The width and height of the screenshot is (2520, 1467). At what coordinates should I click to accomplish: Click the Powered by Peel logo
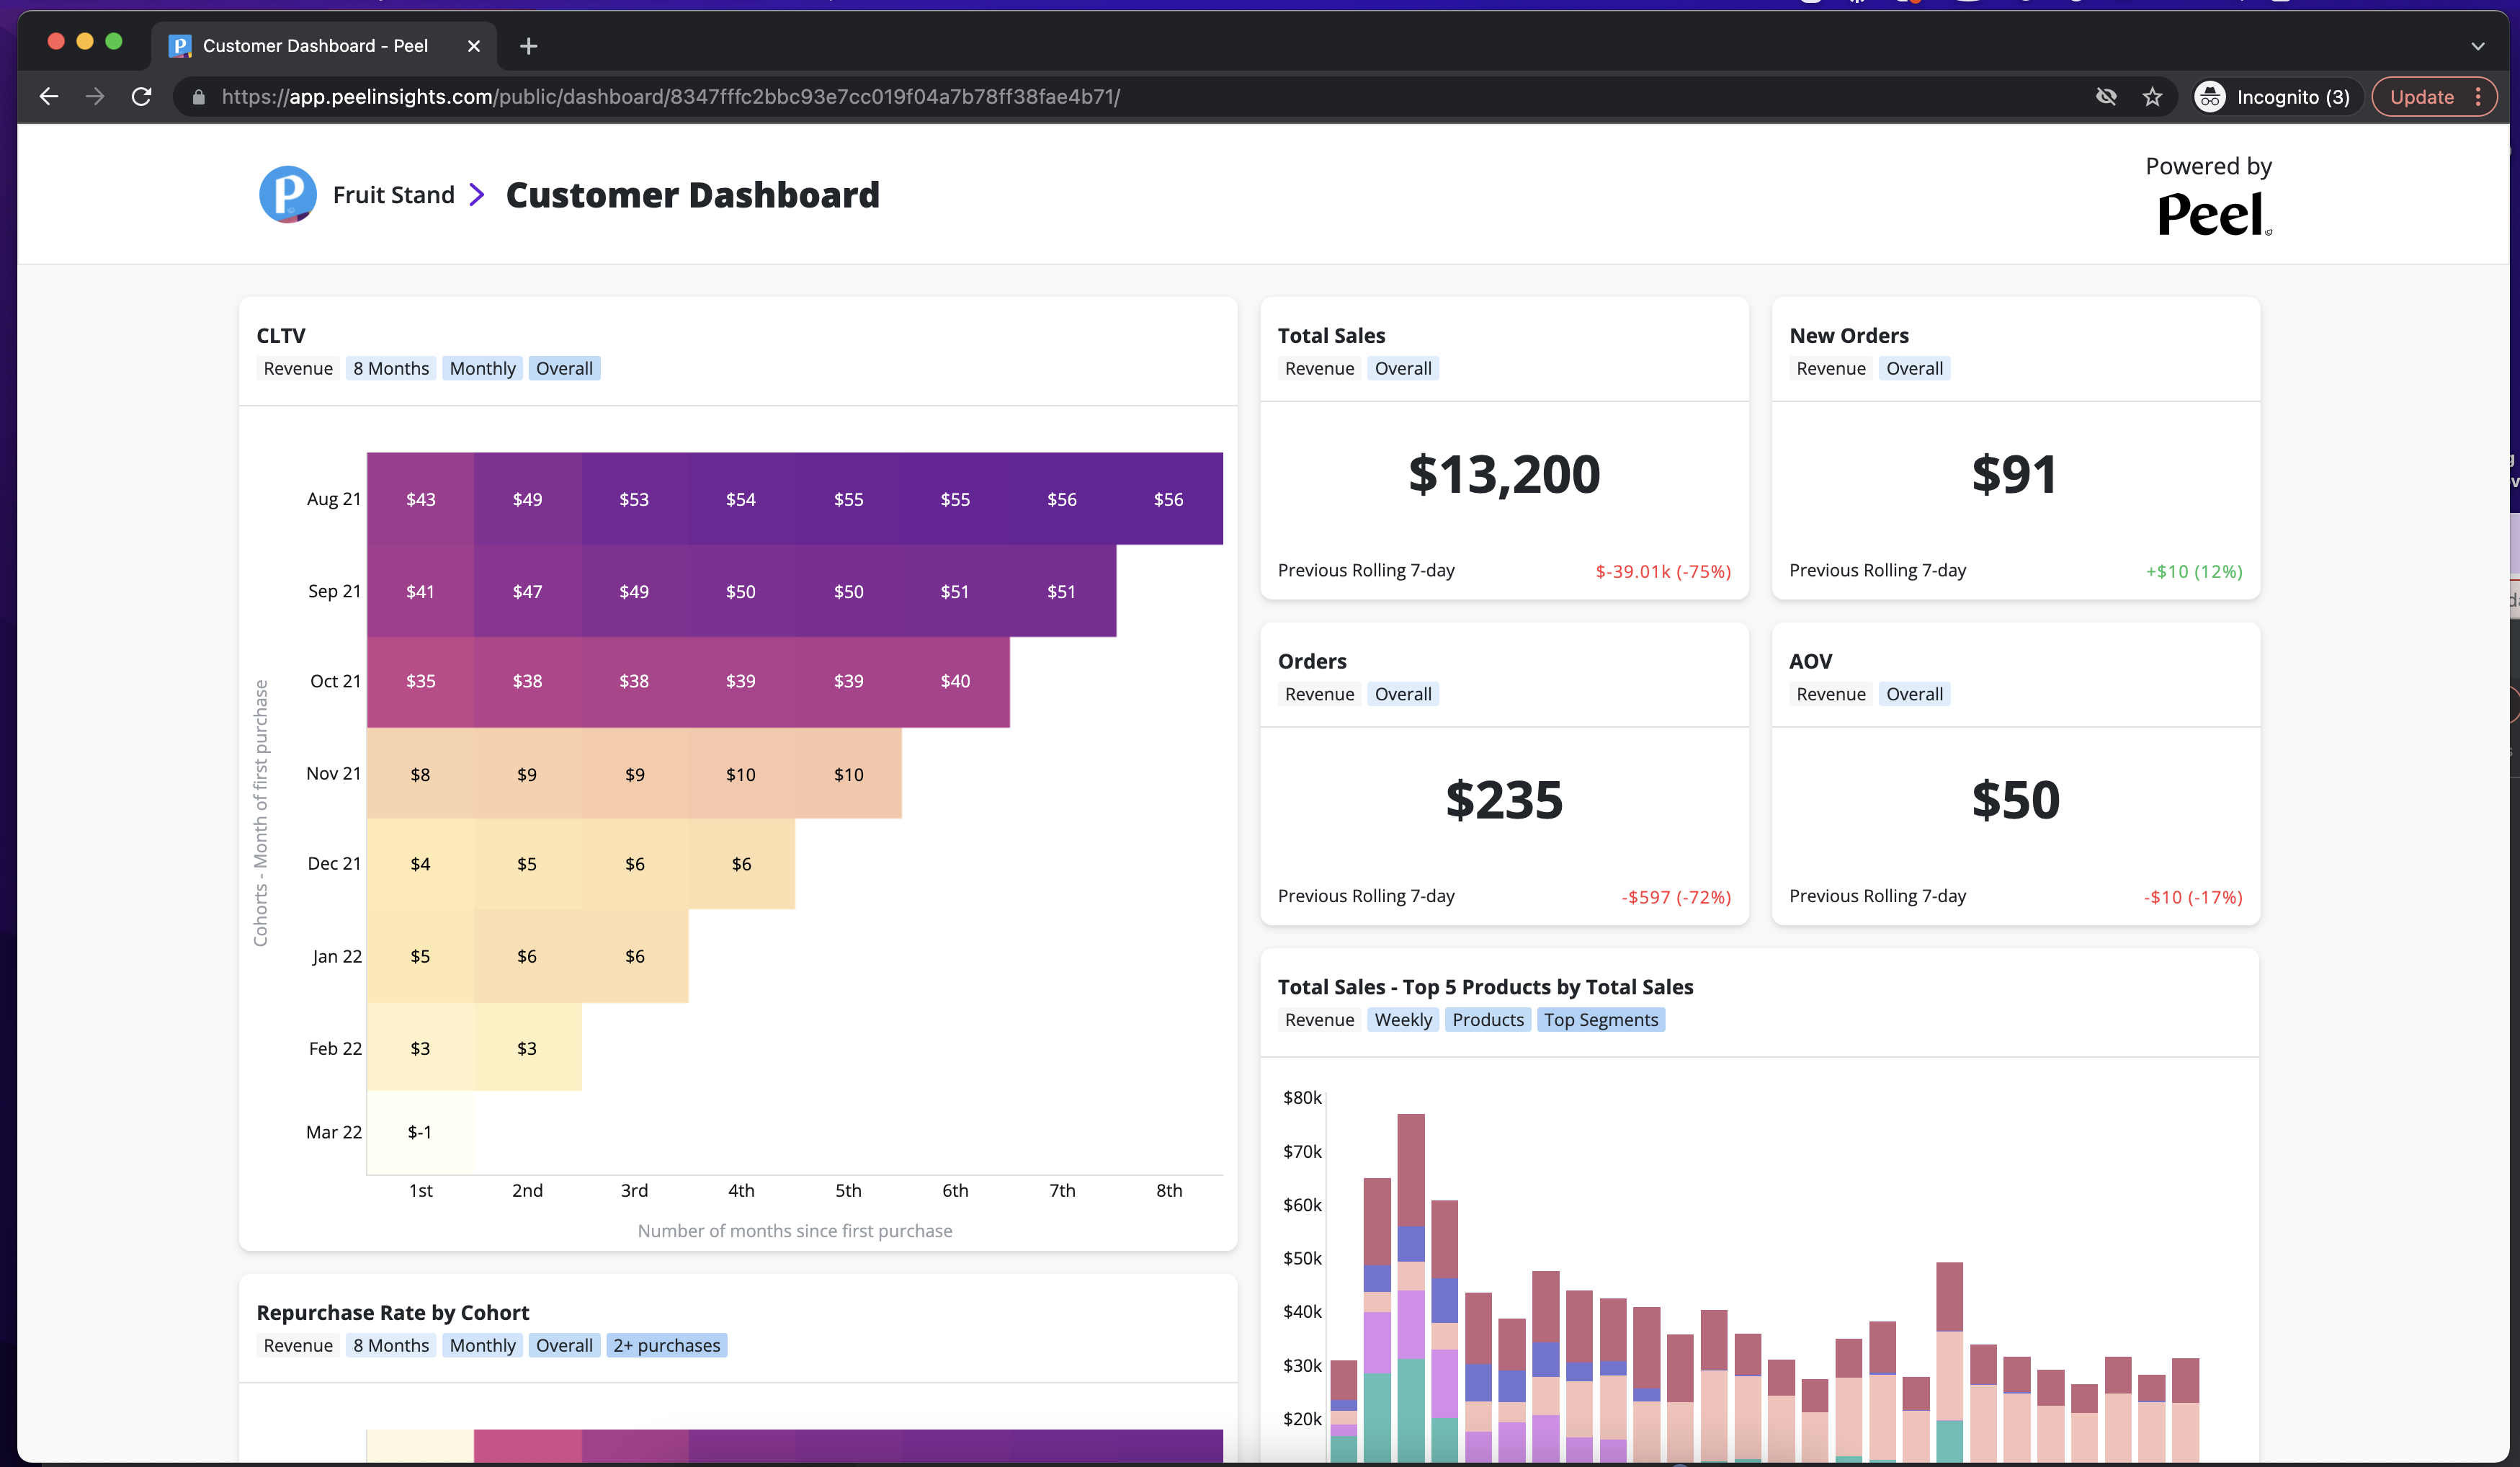coord(2212,215)
